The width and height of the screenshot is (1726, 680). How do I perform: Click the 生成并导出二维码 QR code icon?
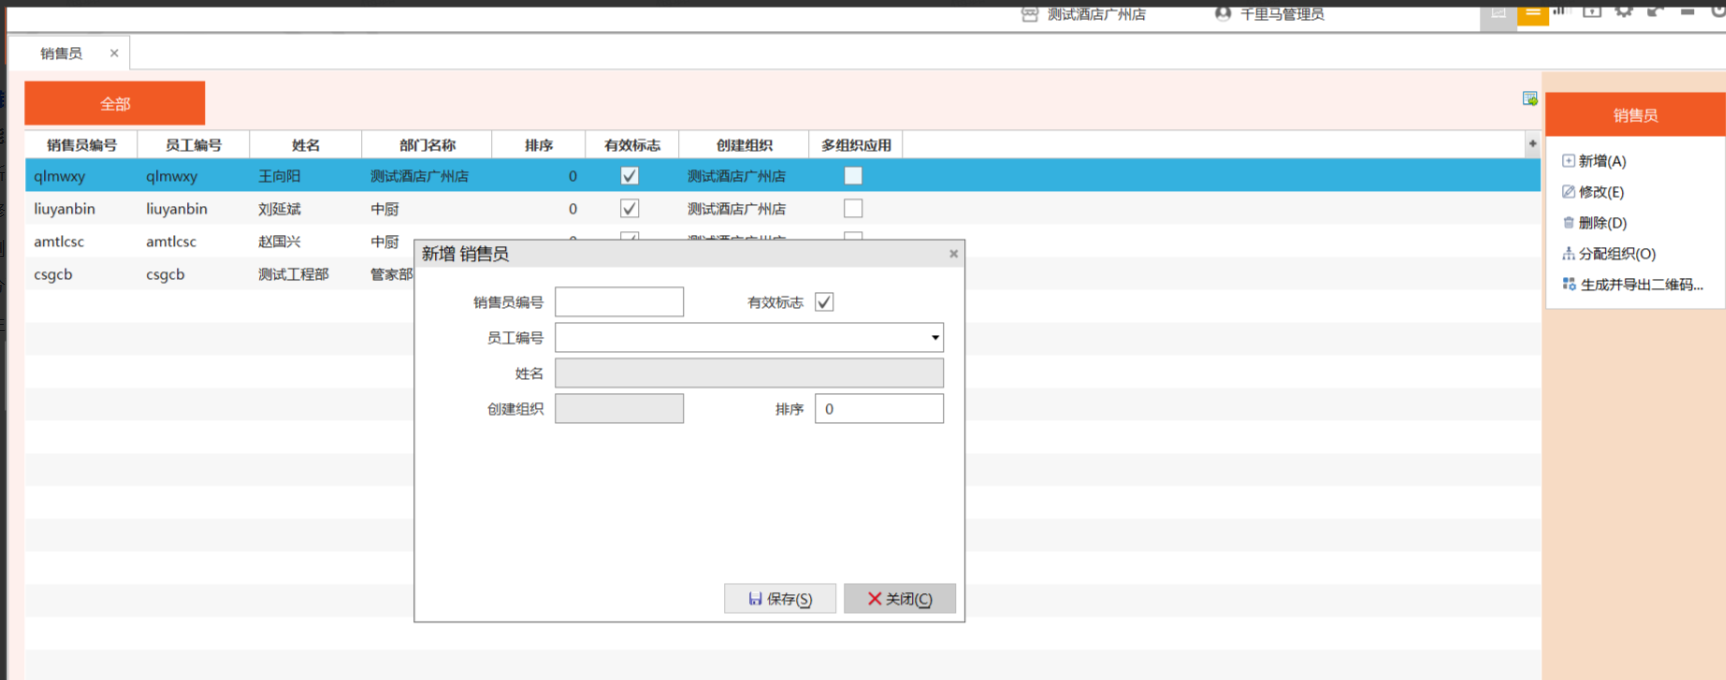1568,285
